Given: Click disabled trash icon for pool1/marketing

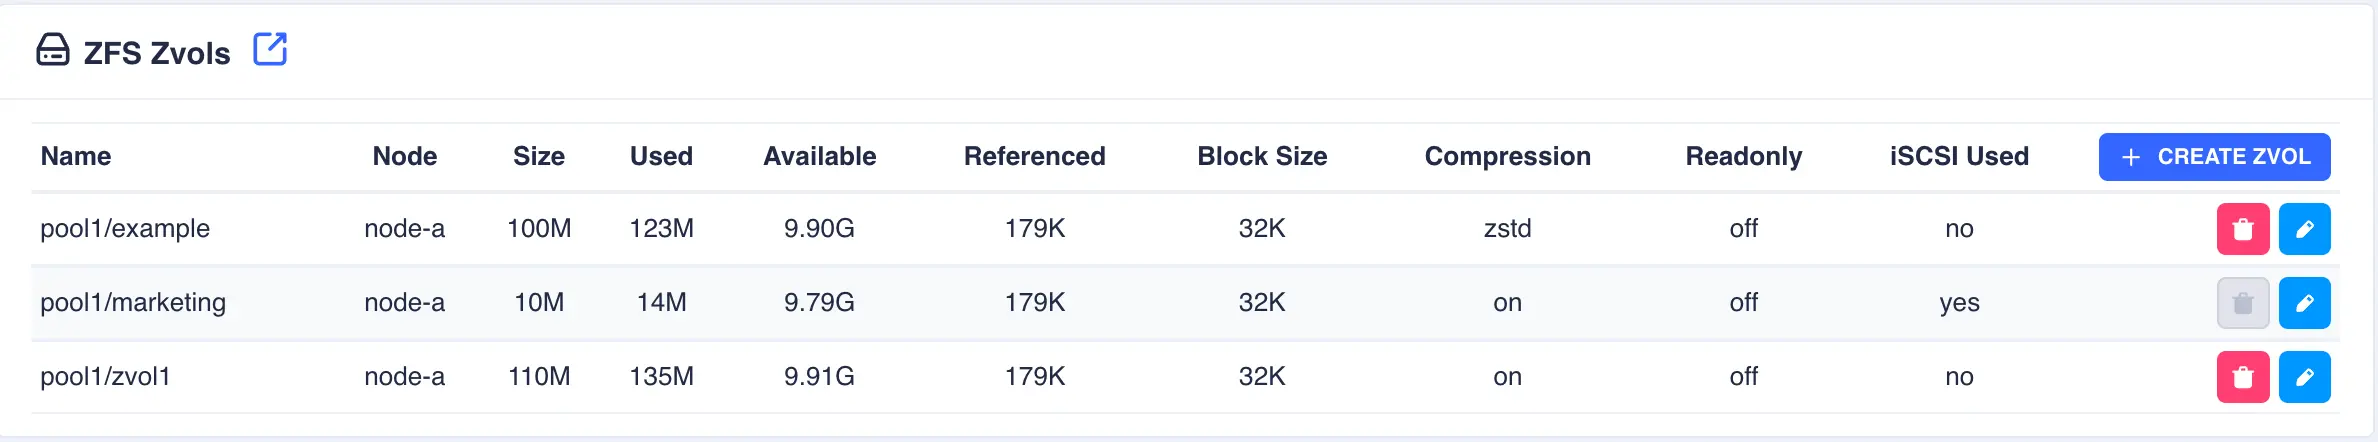Looking at the screenshot, I should [x=2243, y=303].
